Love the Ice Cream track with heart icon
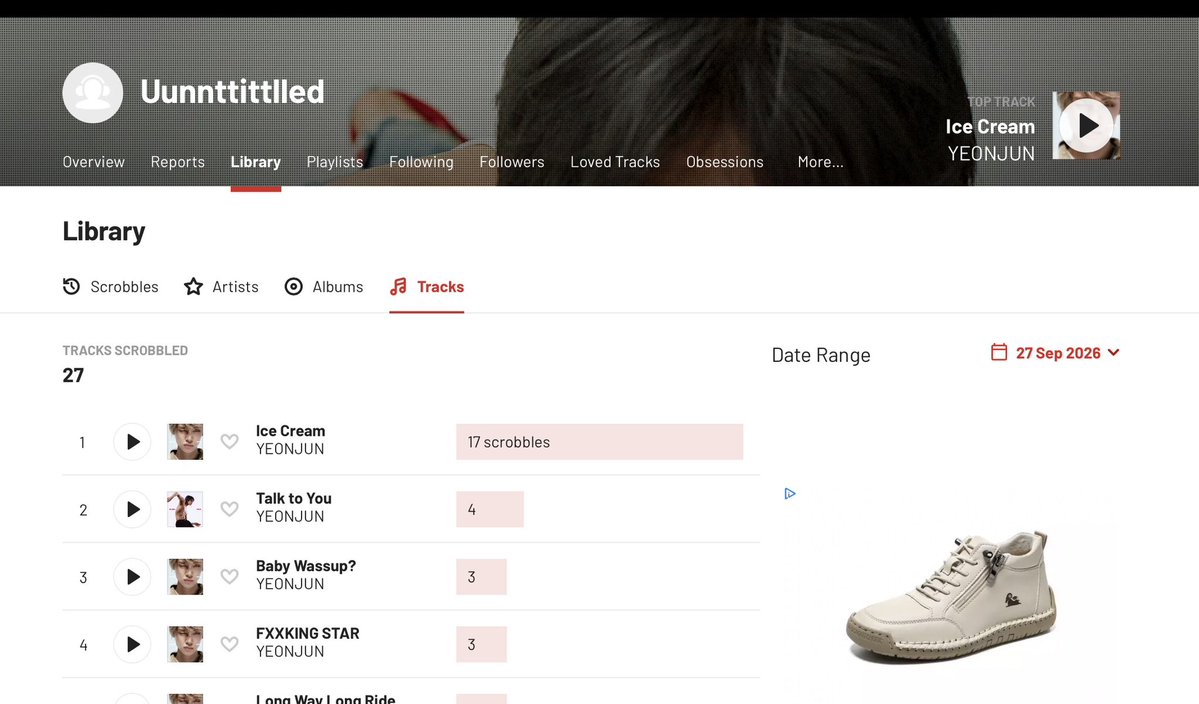The image size is (1199, 704). tap(229, 442)
